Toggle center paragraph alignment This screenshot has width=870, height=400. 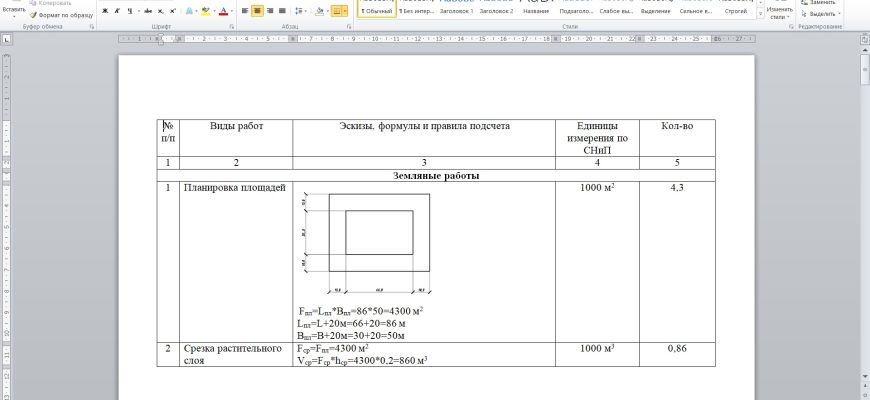coord(257,11)
